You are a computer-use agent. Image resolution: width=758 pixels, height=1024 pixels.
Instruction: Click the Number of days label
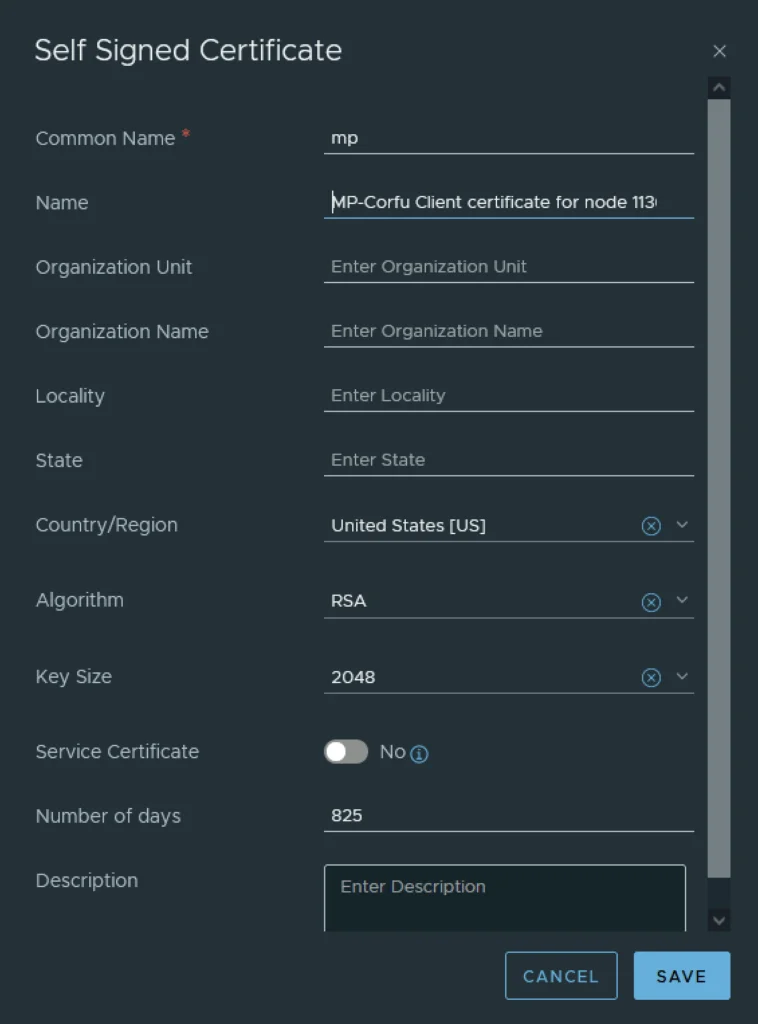[108, 816]
